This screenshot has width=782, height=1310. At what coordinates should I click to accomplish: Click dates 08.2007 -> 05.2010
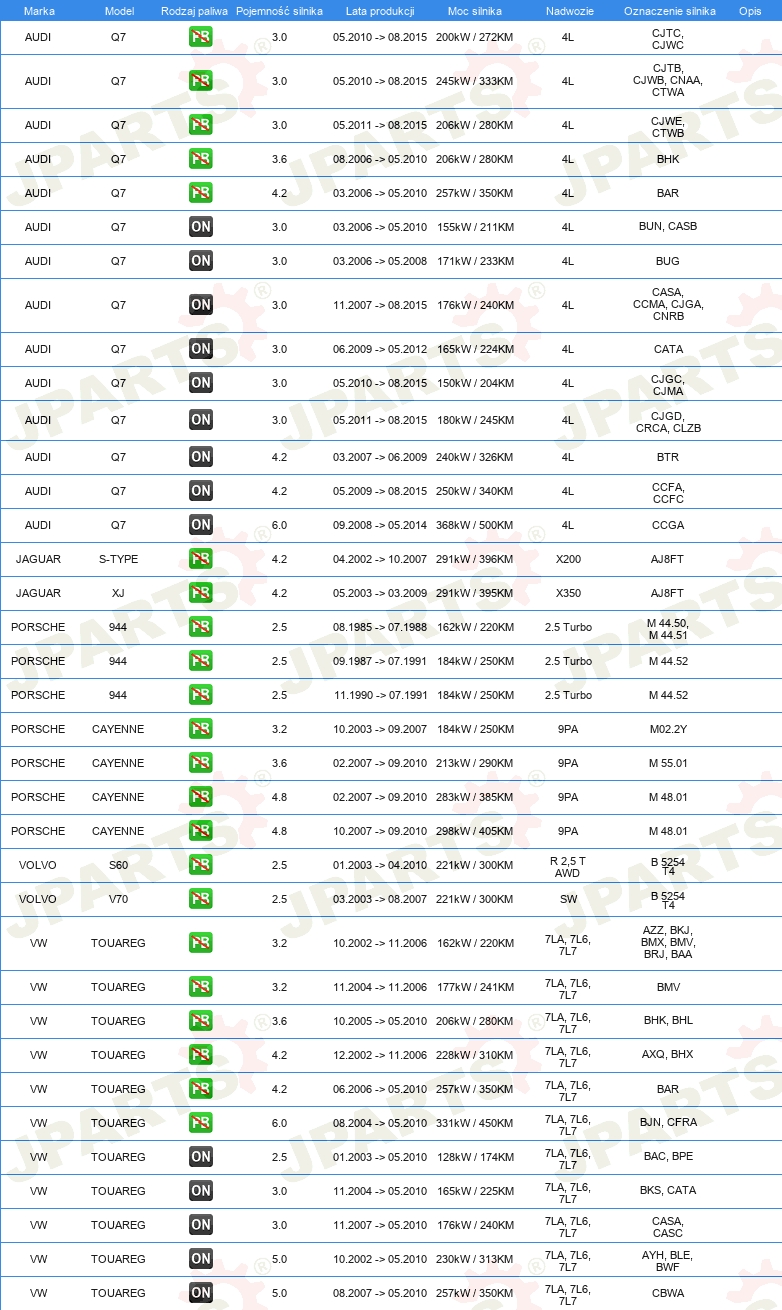pyautogui.click(x=380, y=1293)
